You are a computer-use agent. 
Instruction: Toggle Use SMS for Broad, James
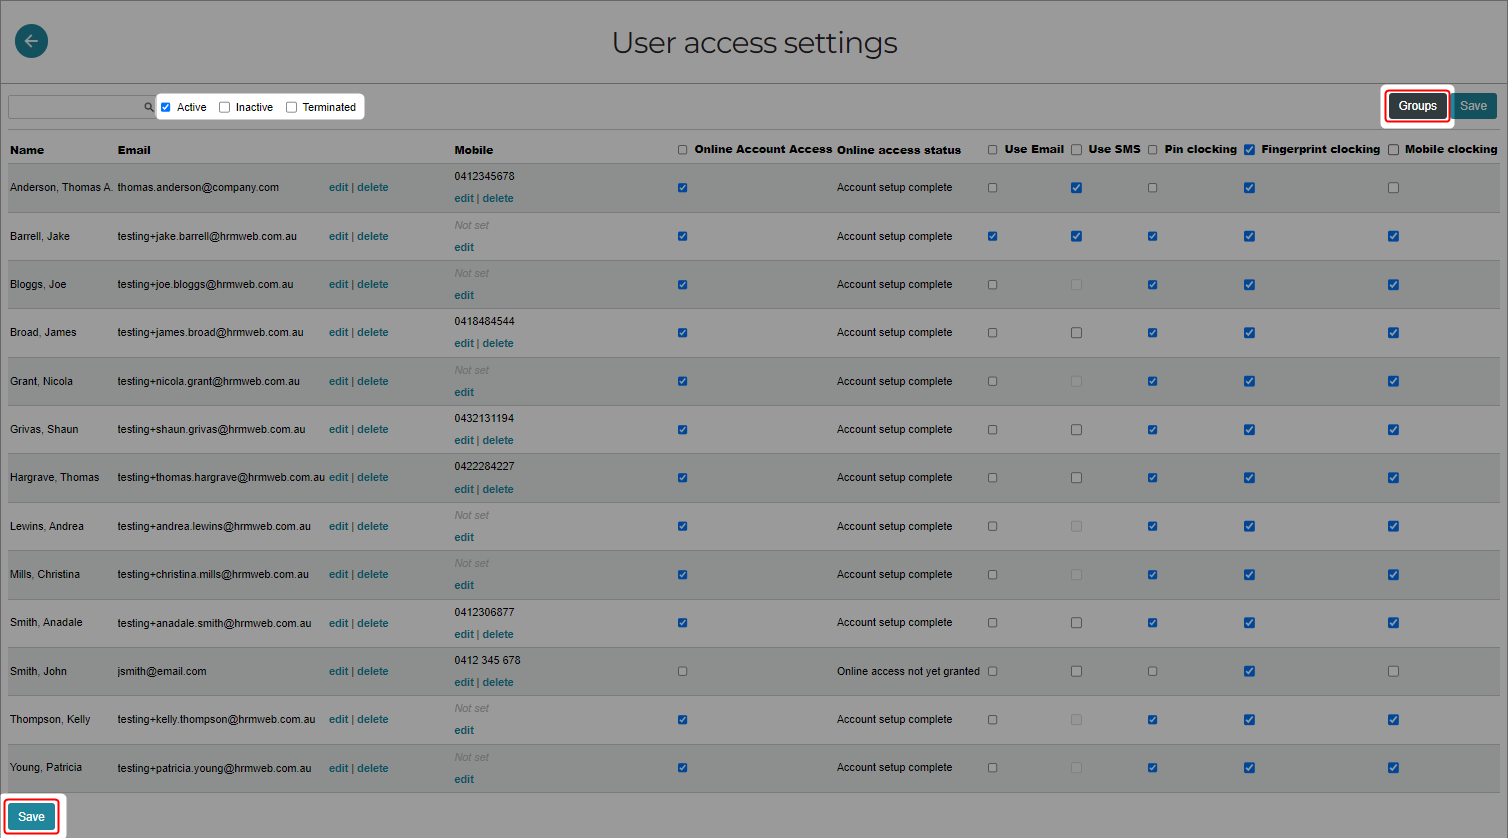(x=1076, y=333)
